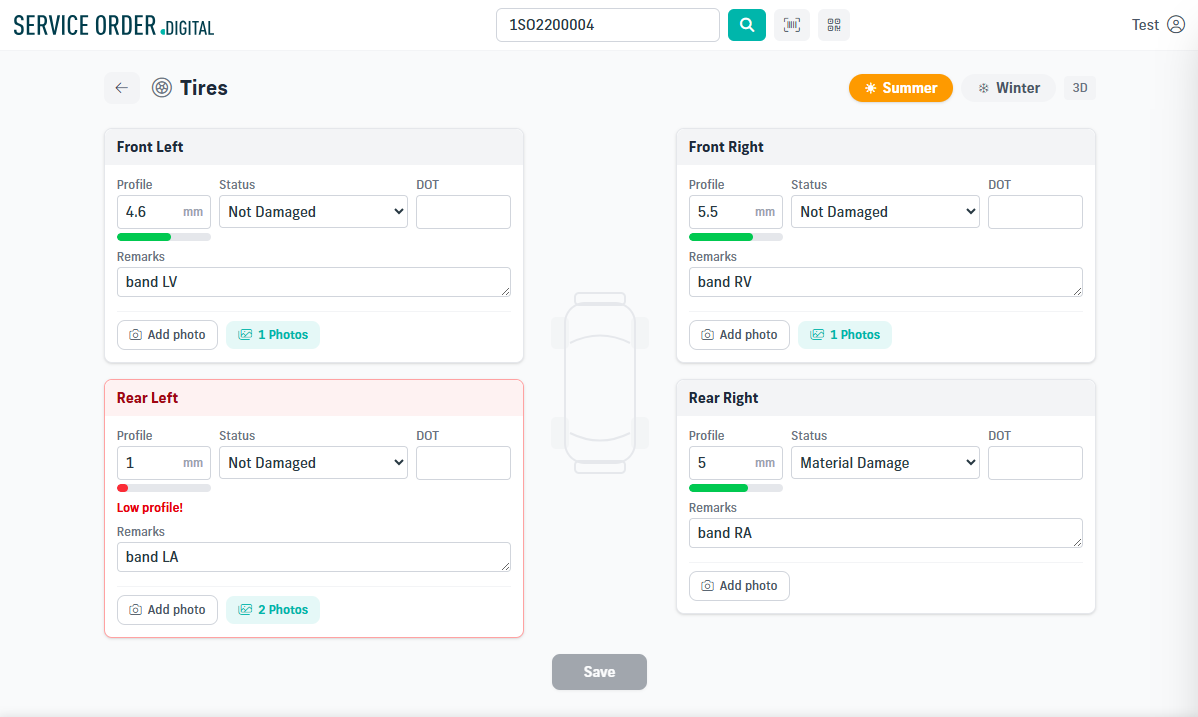This screenshot has width=1198, height=717.
Task: Click the Front Right DOT field
Action: tap(1035, 212)
